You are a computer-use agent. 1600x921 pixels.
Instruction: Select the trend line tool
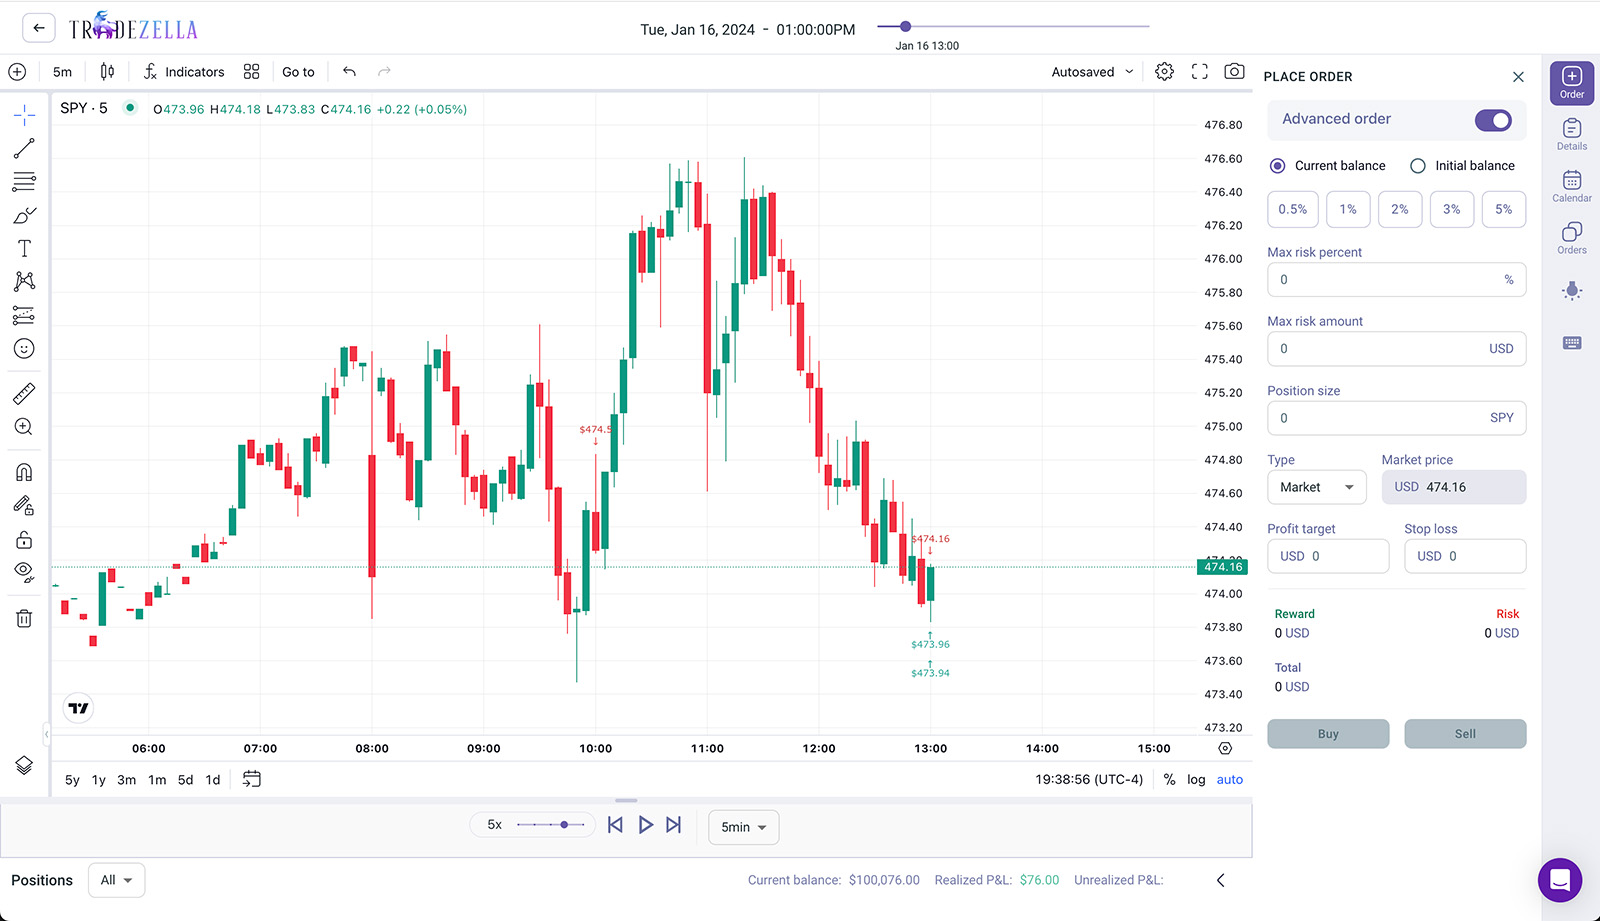24,148
